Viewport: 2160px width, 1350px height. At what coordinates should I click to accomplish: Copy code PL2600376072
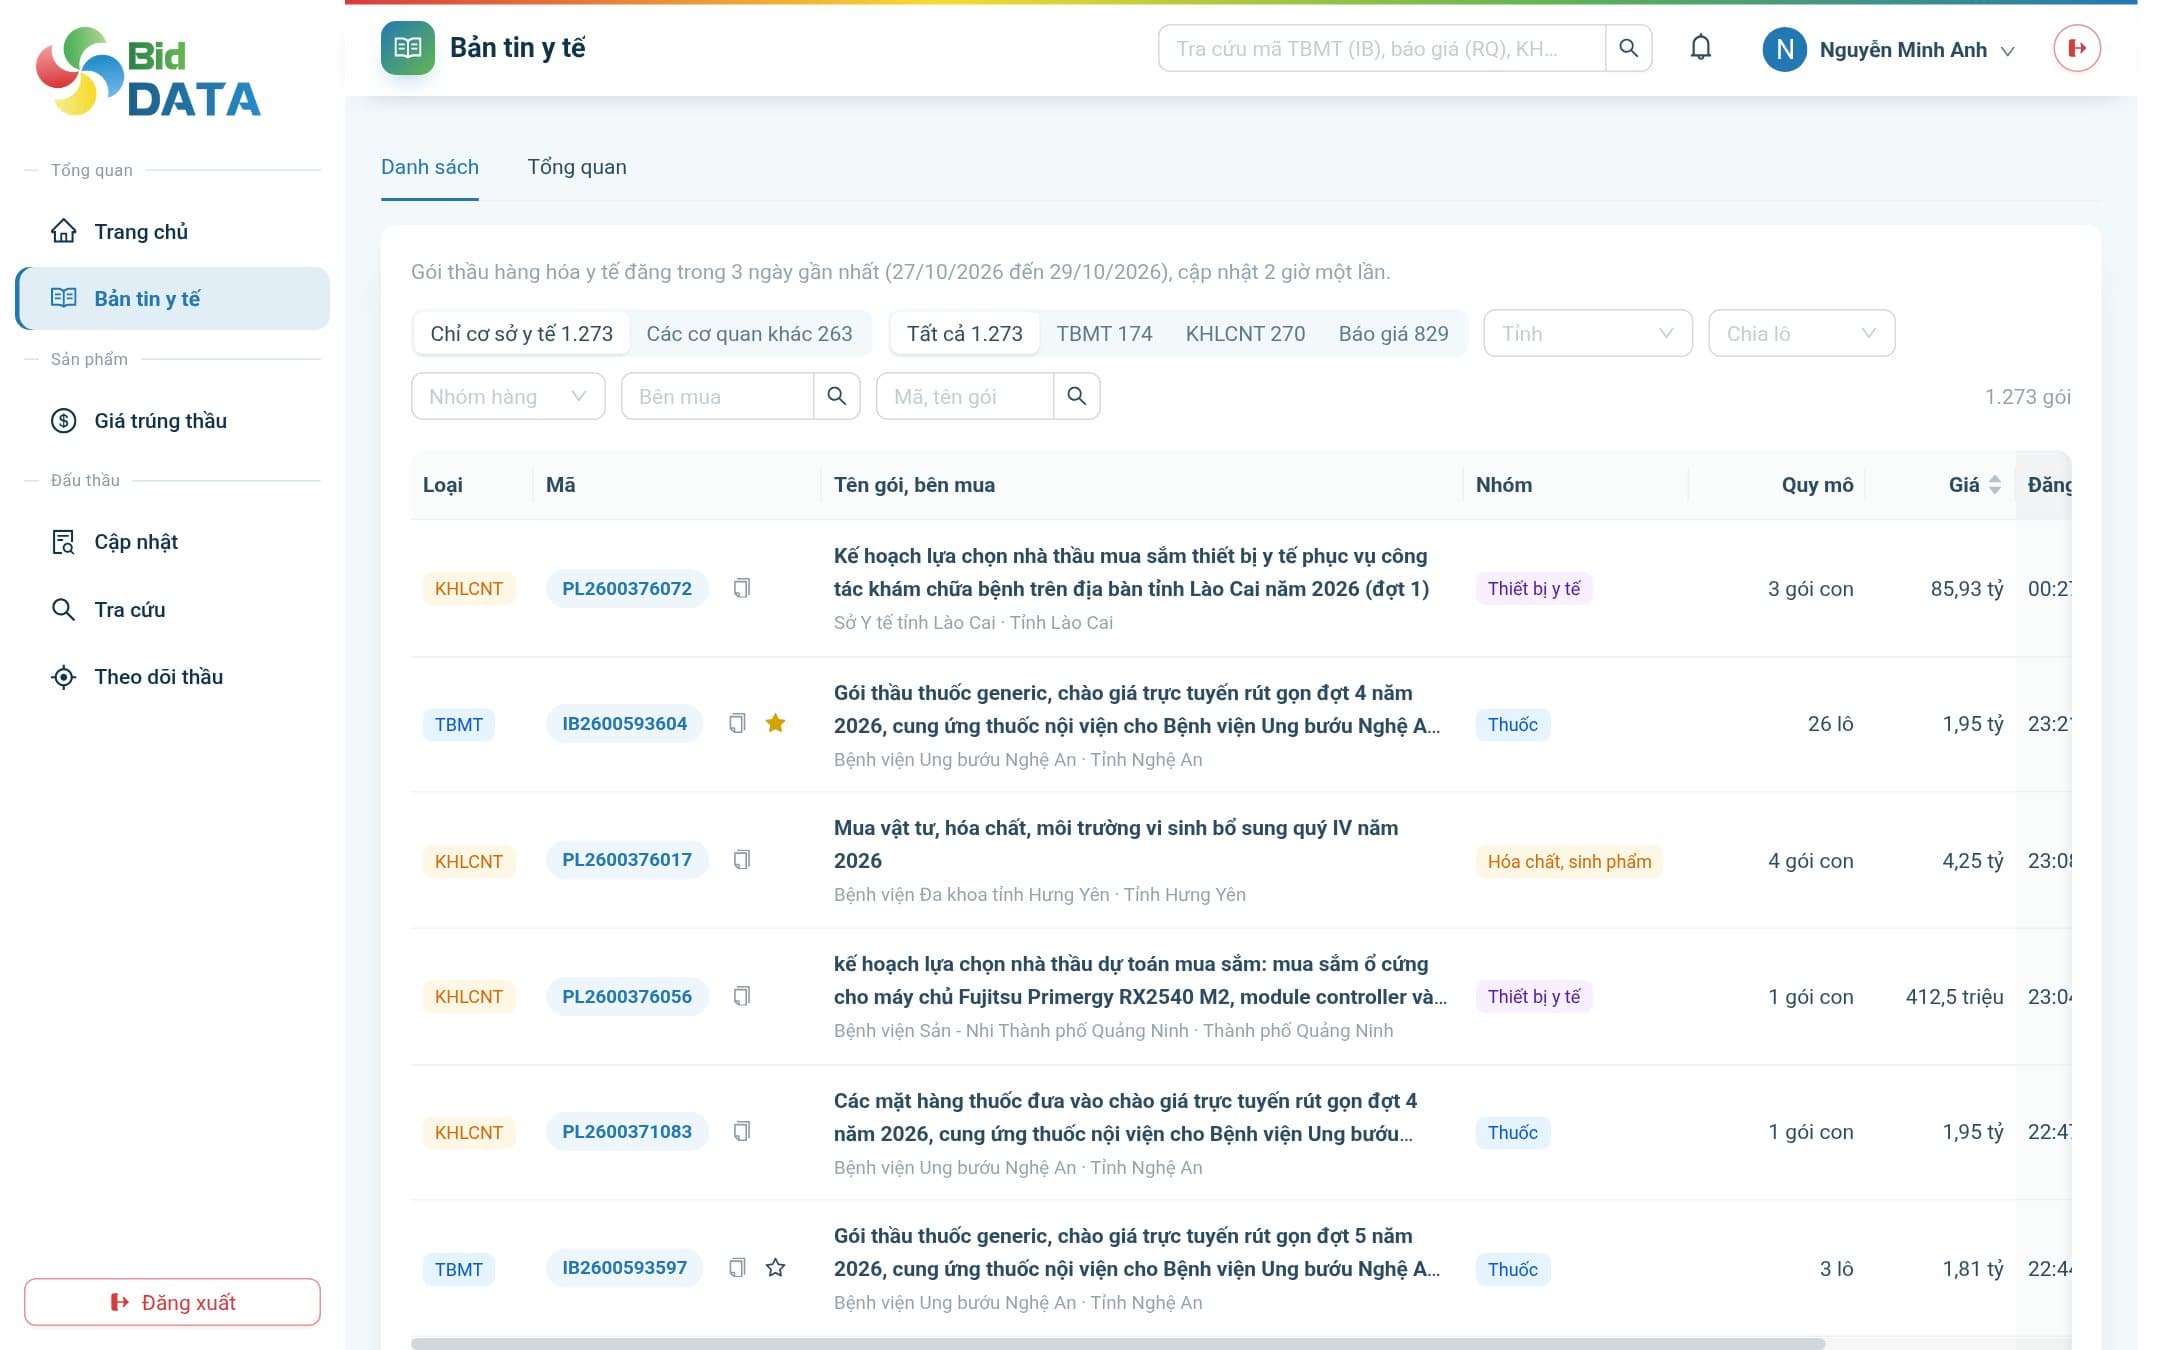pos(742,588)
